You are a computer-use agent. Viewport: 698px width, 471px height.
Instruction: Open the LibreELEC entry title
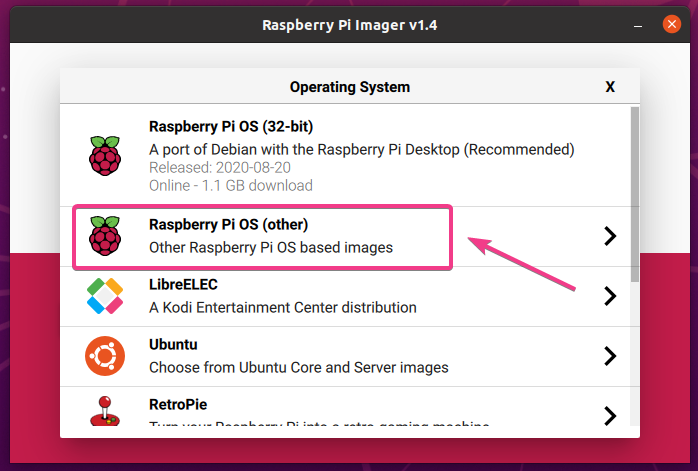(x=183, y=284)
